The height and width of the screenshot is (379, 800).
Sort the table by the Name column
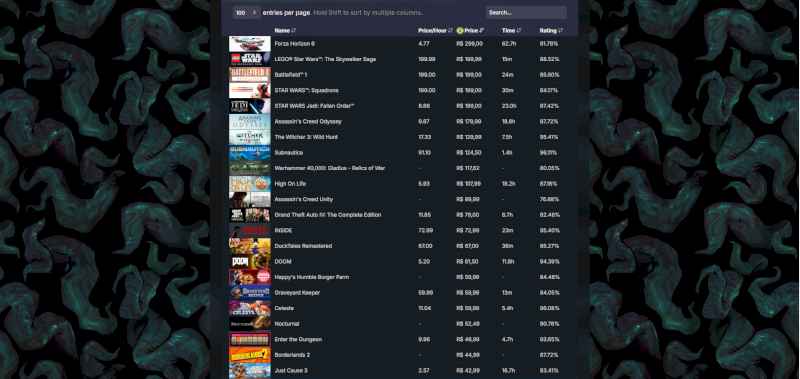point(285,31)
